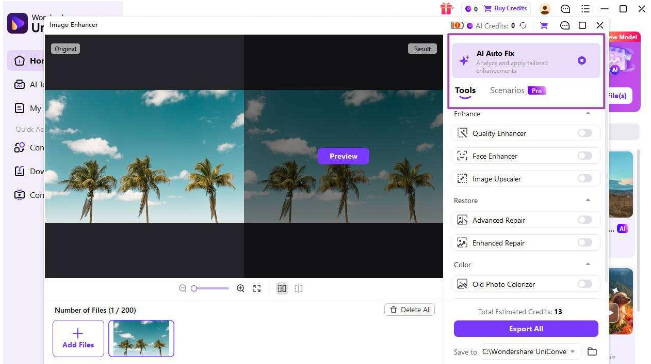The height and width of the screenshot is (364, 651).
Task: Enable the Face Enhancer toggle
Action: (585, 156)
